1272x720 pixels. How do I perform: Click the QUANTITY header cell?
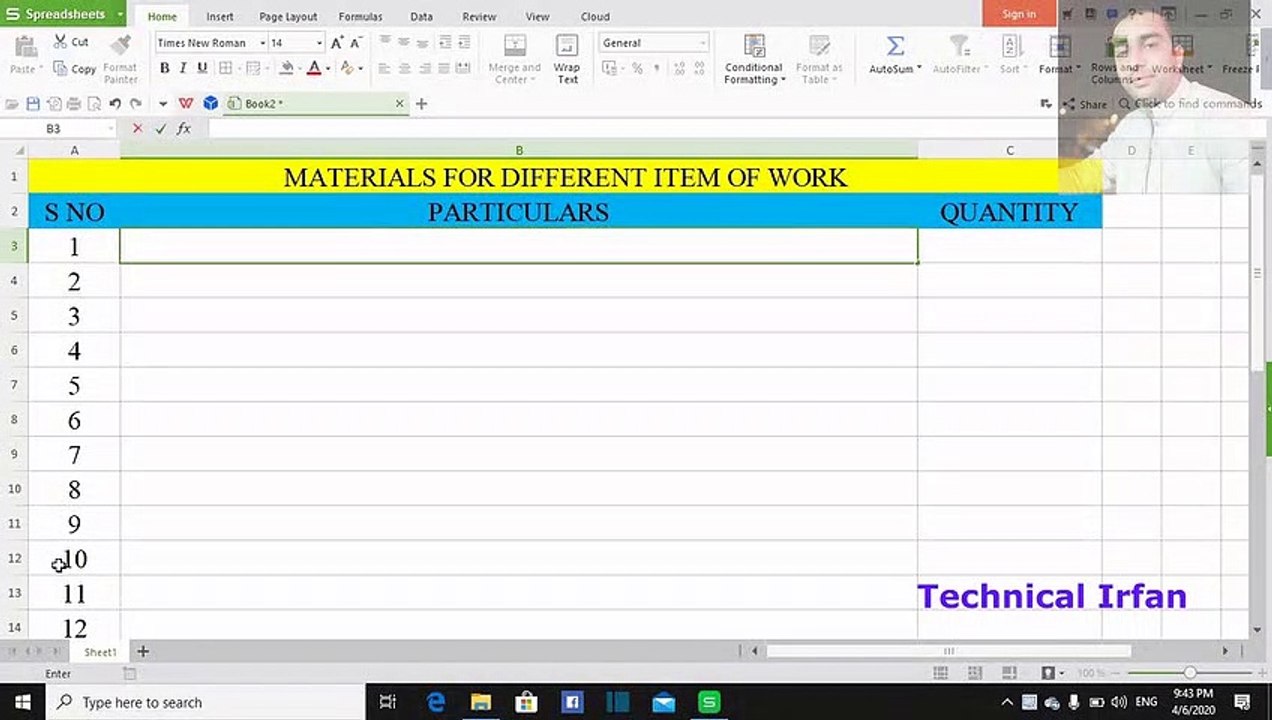1009,212
